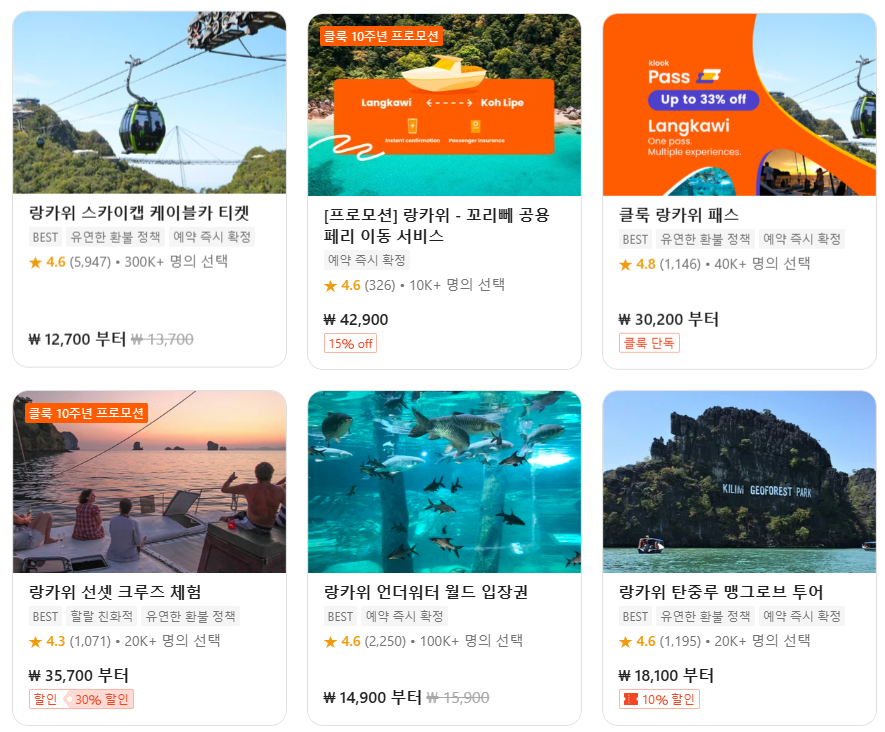Click the ₩ 42,900 ferry price
This screenshot has width=885, height=732.
pyautogui.click(x=356, y=320)
